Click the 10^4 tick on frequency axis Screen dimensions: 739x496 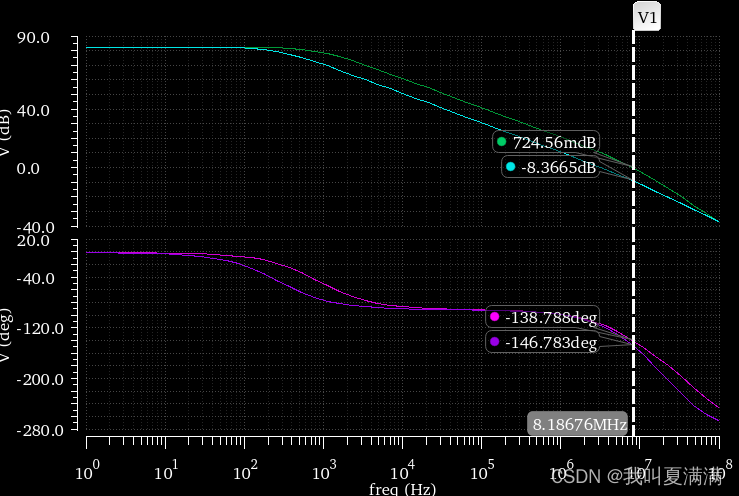(402, 468)
